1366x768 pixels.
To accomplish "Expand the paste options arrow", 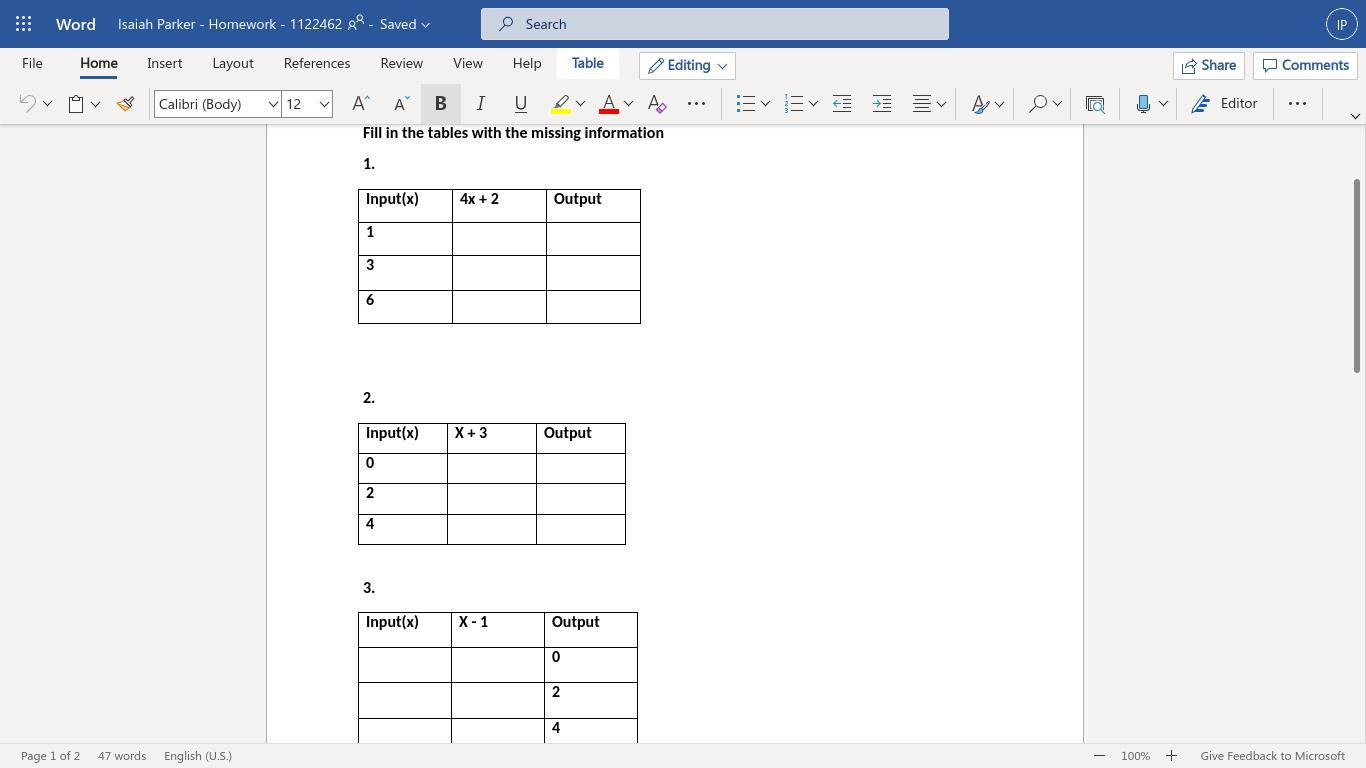I will coord(96,104).
